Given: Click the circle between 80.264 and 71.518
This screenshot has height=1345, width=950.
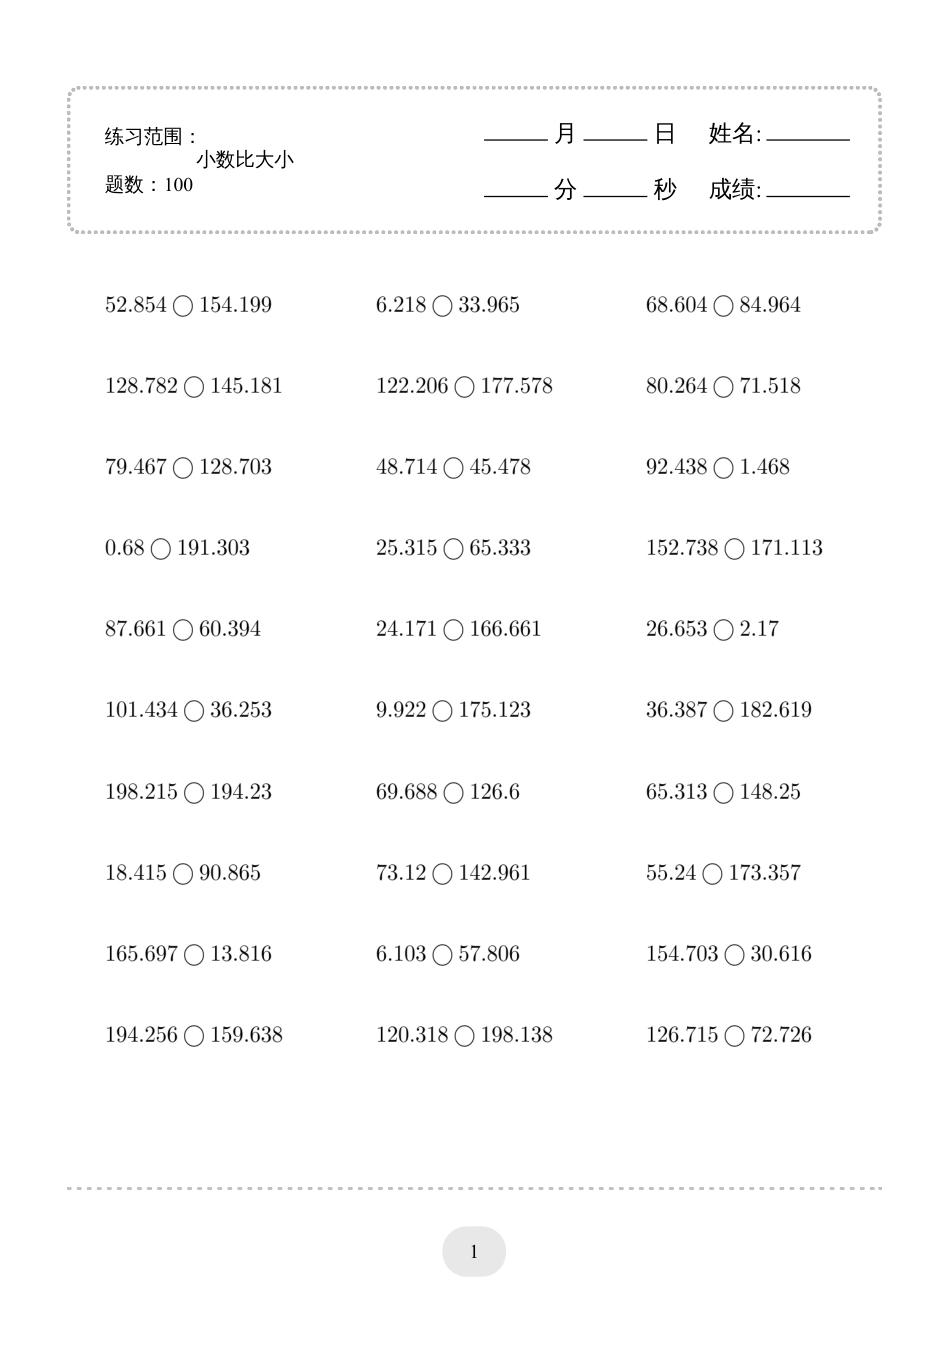Looking at the screenshot, I should 723,387.
